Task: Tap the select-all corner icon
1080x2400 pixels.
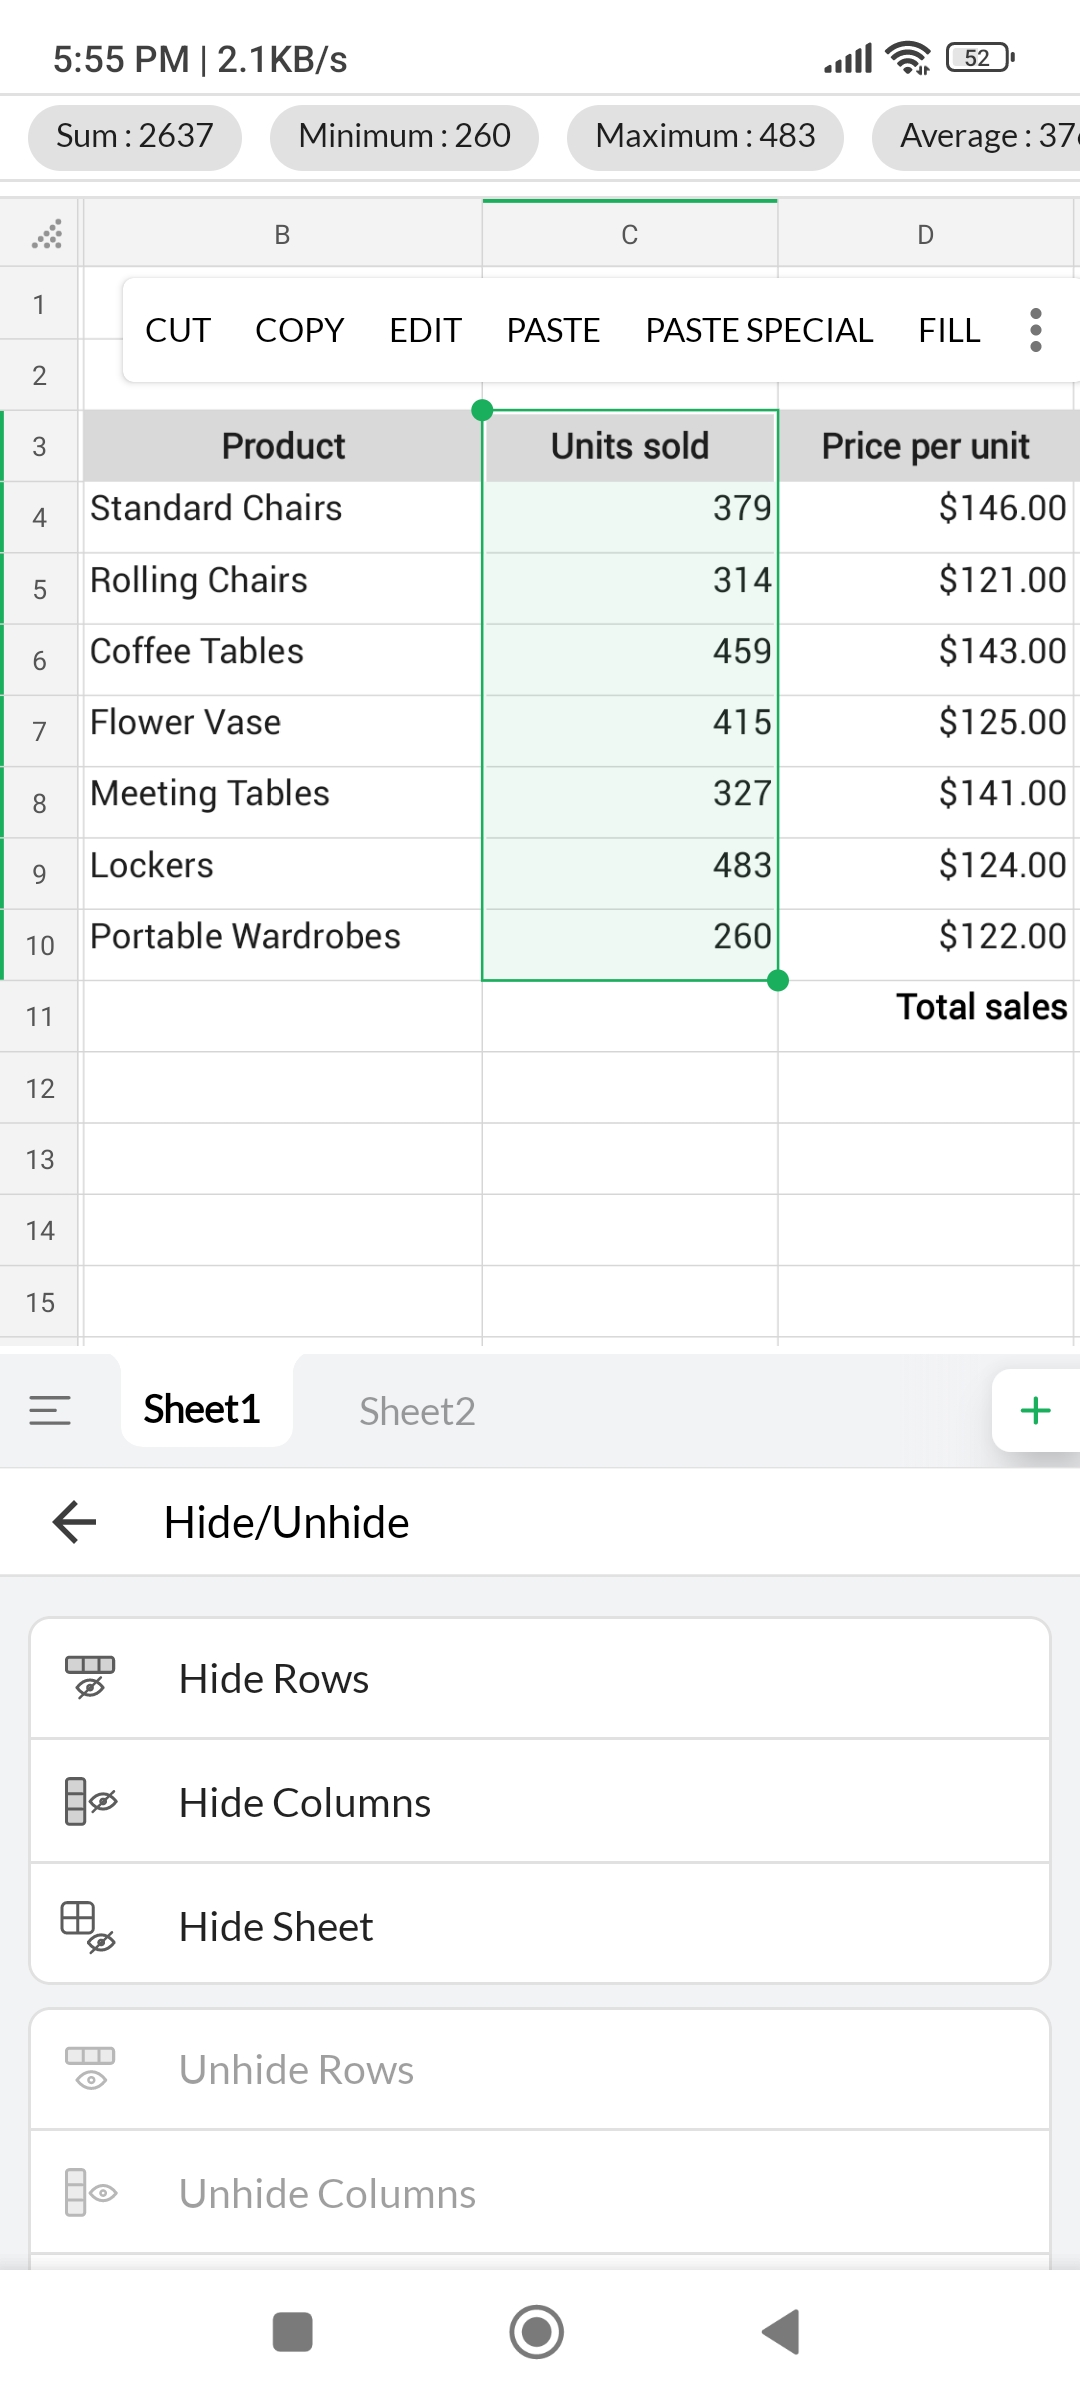Action: (x=46, y=234)
